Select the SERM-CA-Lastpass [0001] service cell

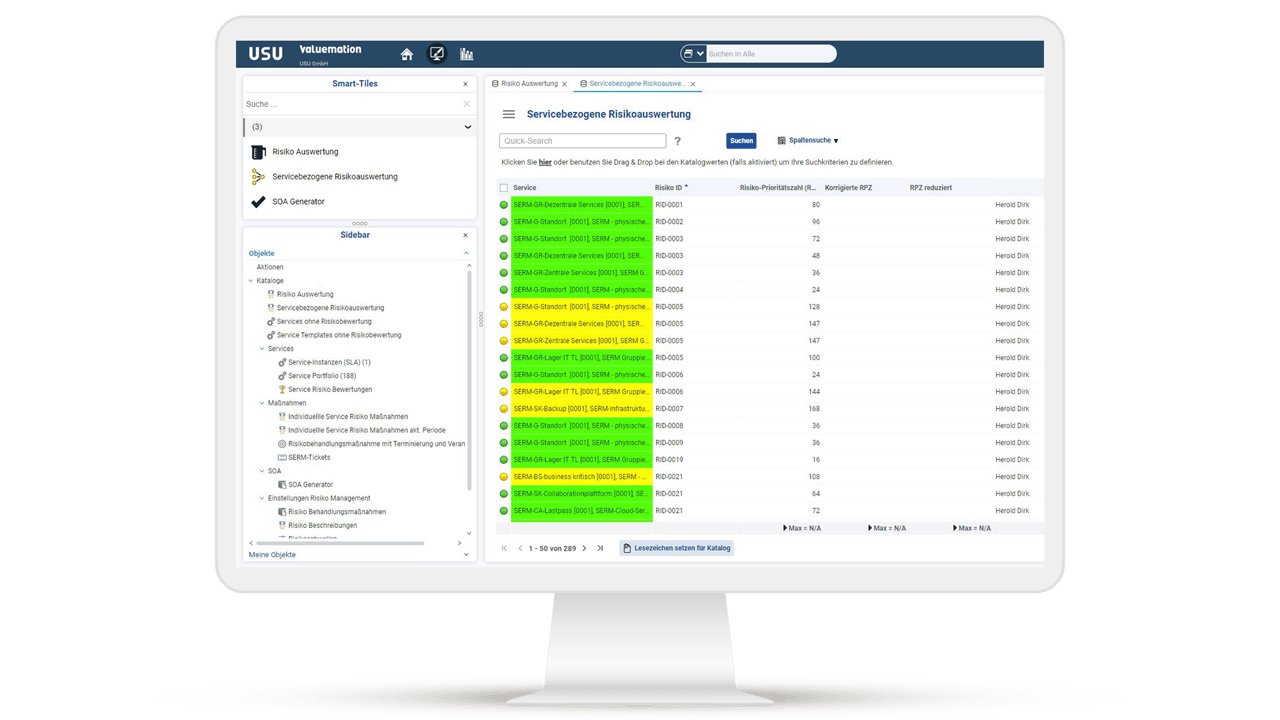[x=581, y=511]
